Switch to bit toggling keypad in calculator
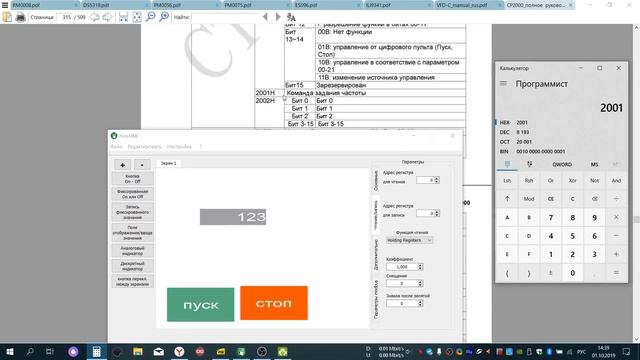This screenshot has height=360, width=640. pyautogui.click(x=529, y=164)
